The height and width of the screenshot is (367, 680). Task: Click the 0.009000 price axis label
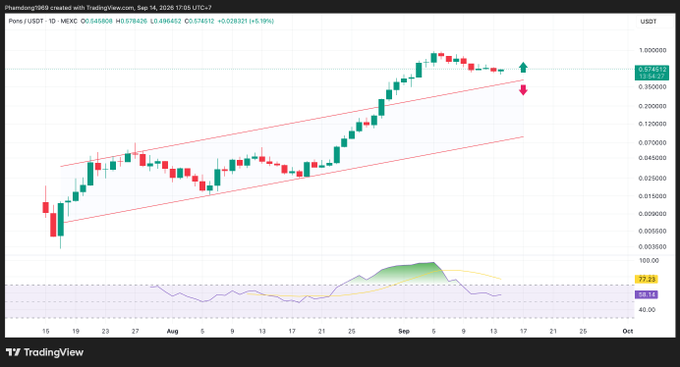(652, 213)
